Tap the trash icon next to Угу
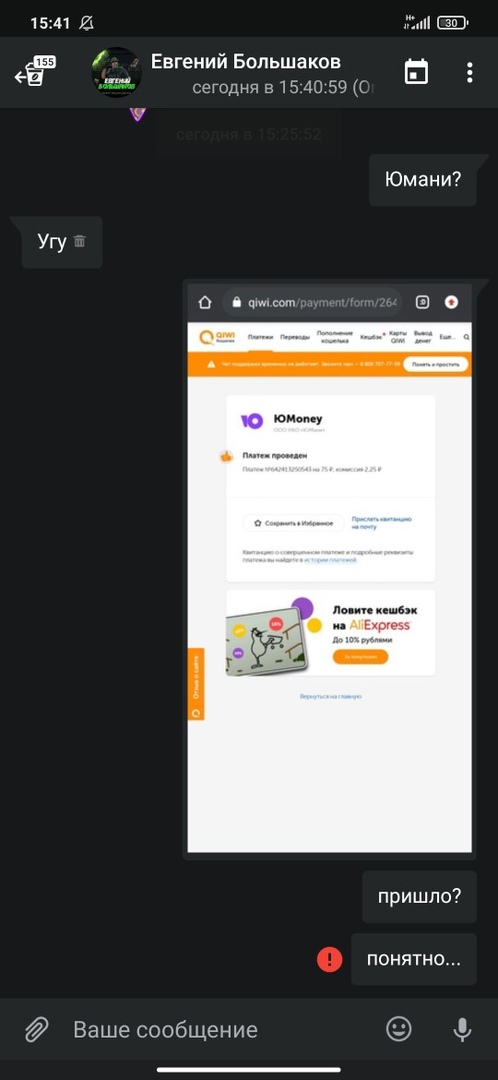 pos(80,241)
